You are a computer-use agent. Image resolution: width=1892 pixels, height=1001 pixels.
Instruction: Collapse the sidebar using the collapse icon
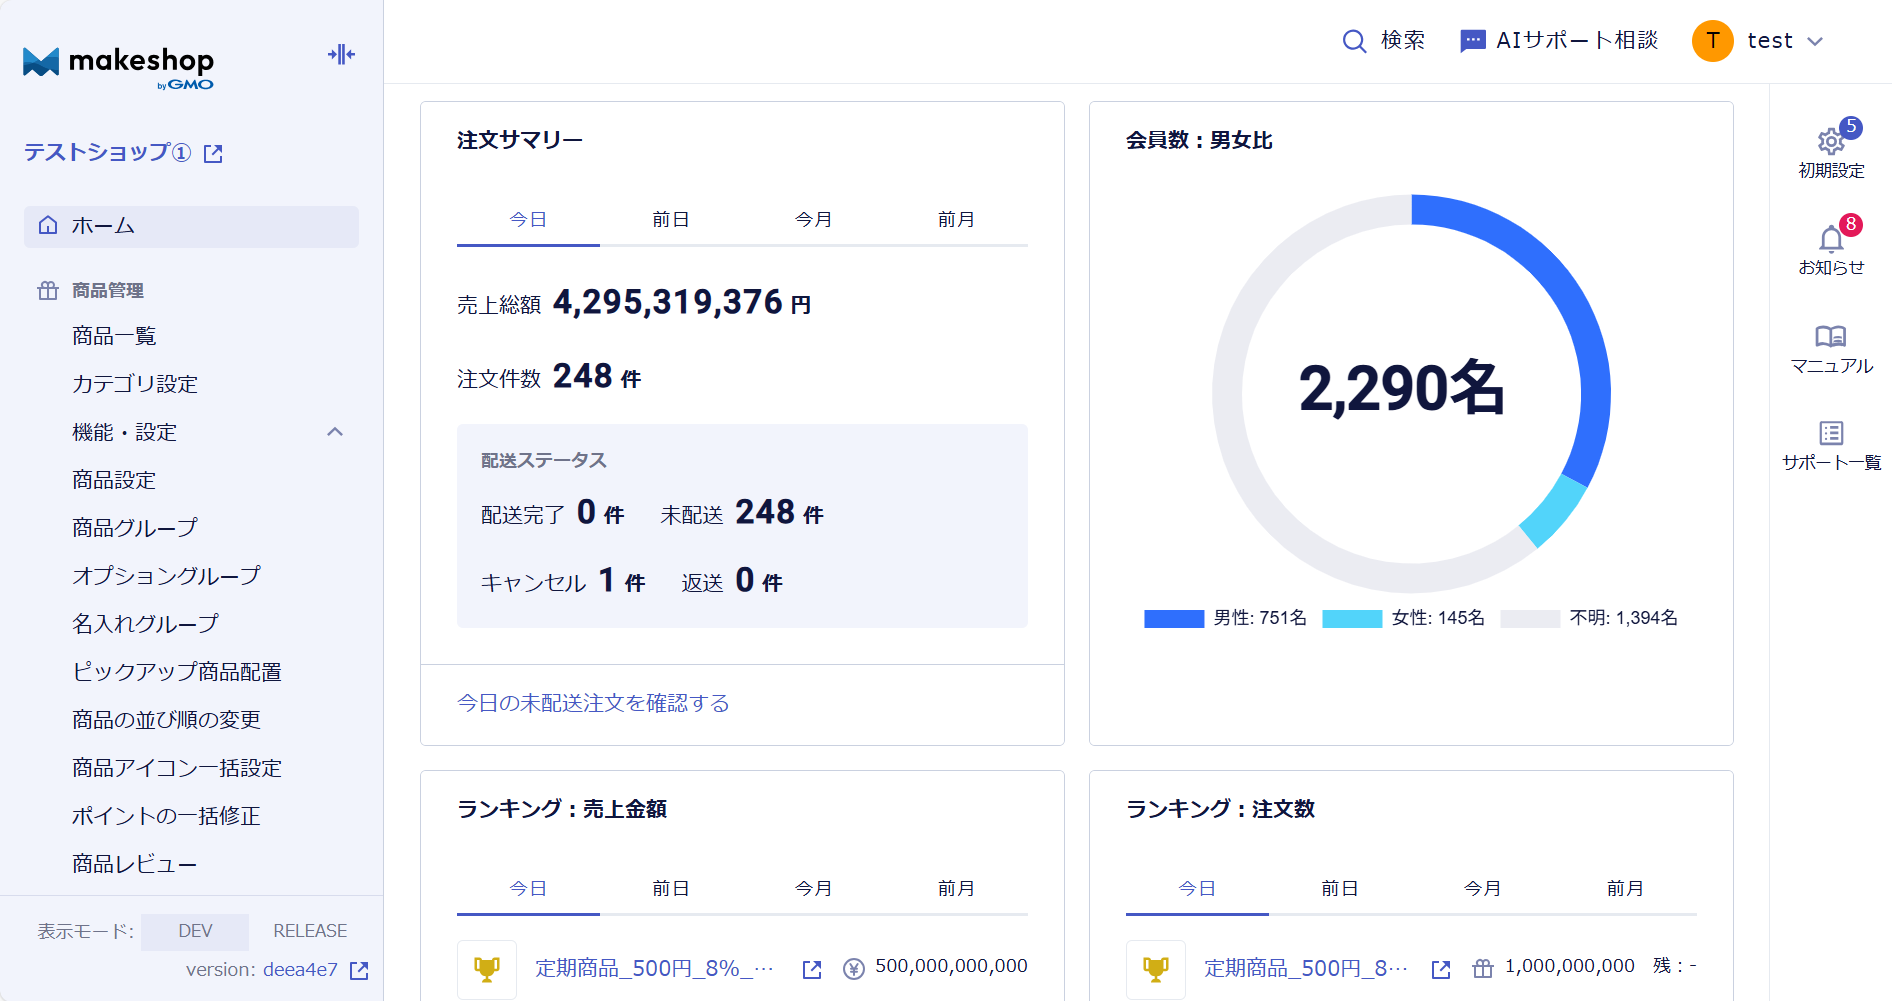(x=341, y=55)
